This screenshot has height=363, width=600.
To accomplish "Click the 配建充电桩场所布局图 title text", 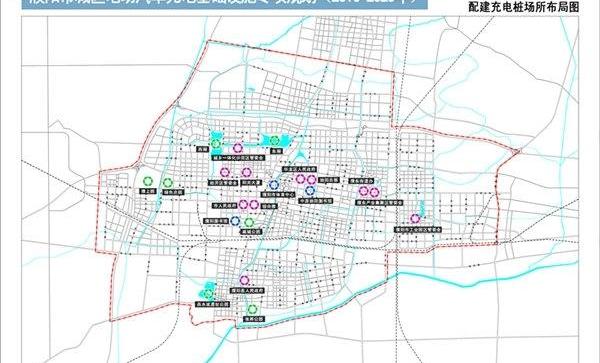I will (523, 7).
